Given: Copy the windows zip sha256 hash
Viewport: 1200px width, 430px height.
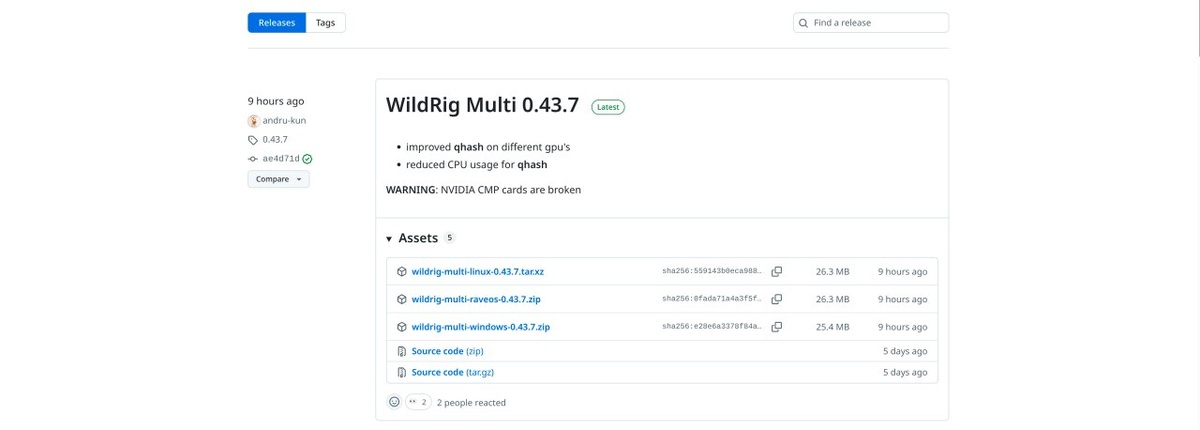Looking at the screenshot, I should 776,327.
